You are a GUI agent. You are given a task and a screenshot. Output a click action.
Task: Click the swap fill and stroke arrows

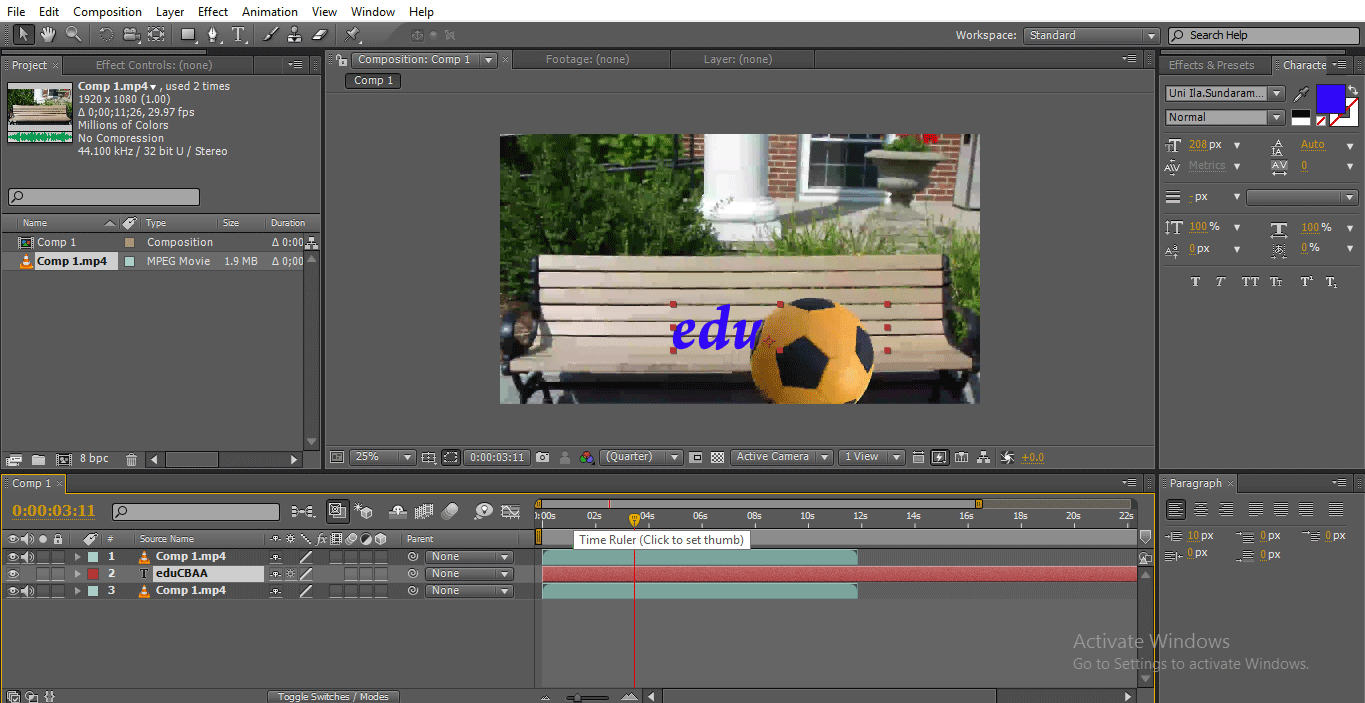click(1352, 90)
